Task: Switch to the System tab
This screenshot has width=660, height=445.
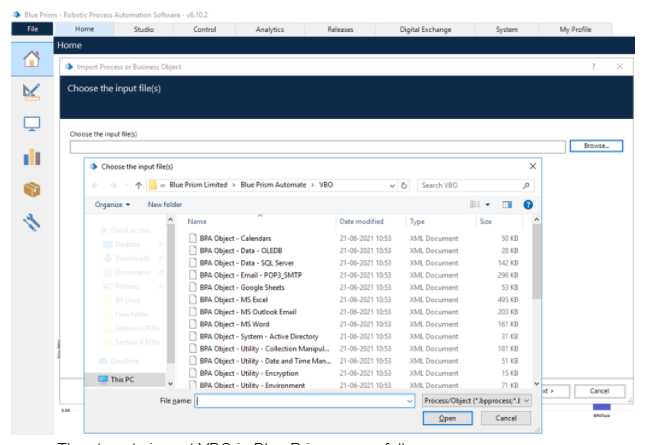Action: tap(507, 29)
